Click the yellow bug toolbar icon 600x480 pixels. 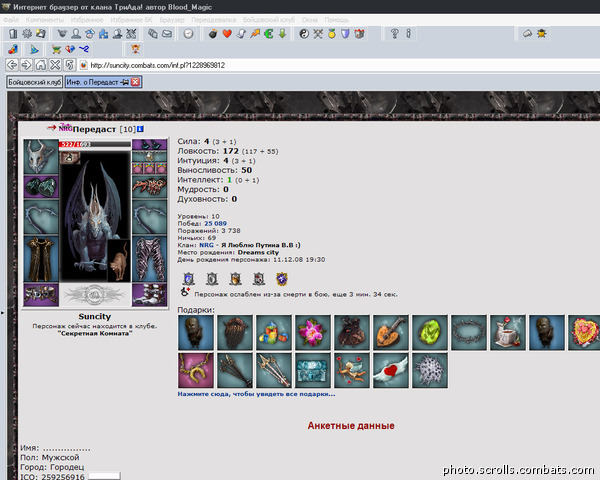pos(541,34)
